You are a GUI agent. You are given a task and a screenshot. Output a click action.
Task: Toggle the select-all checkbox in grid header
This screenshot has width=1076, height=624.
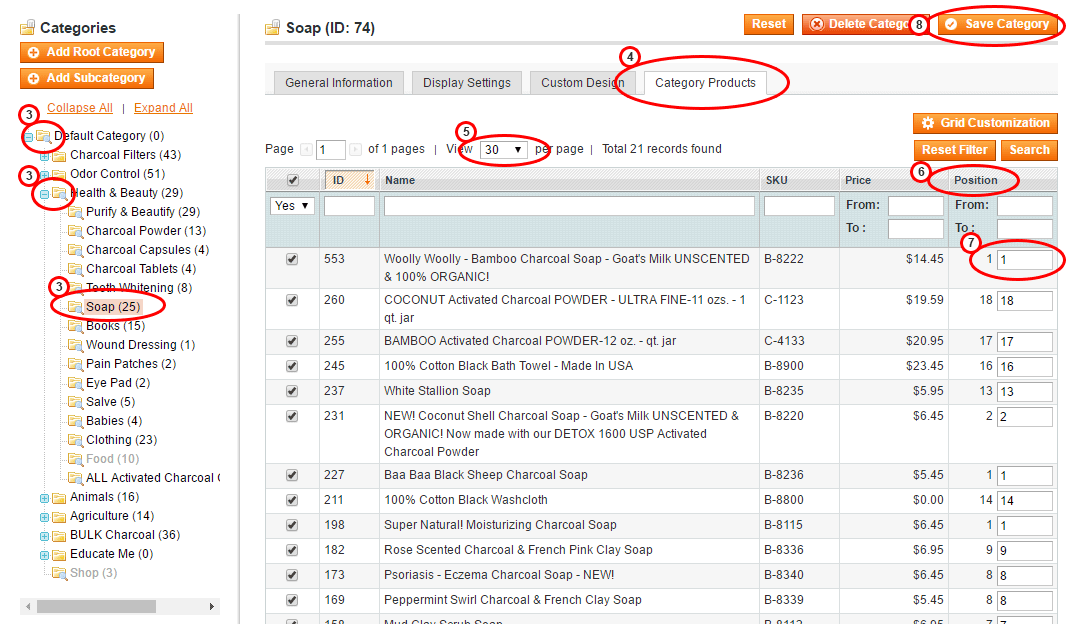[x=292, y=181]
